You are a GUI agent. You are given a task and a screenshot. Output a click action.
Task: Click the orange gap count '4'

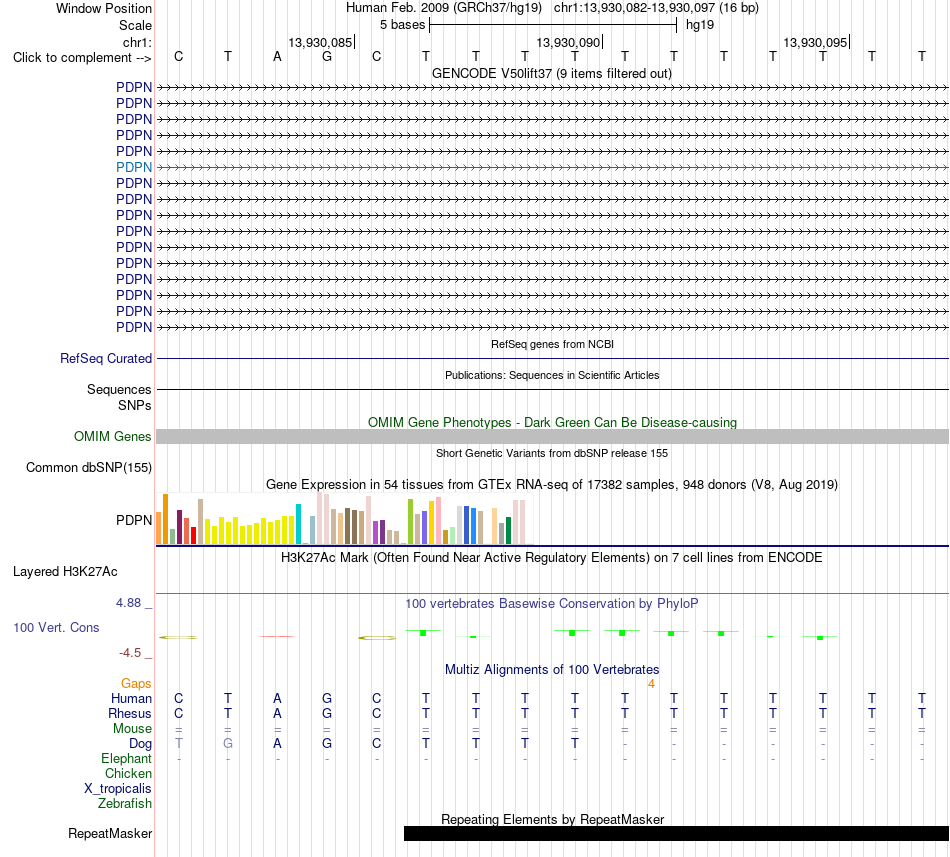(651, 684)
